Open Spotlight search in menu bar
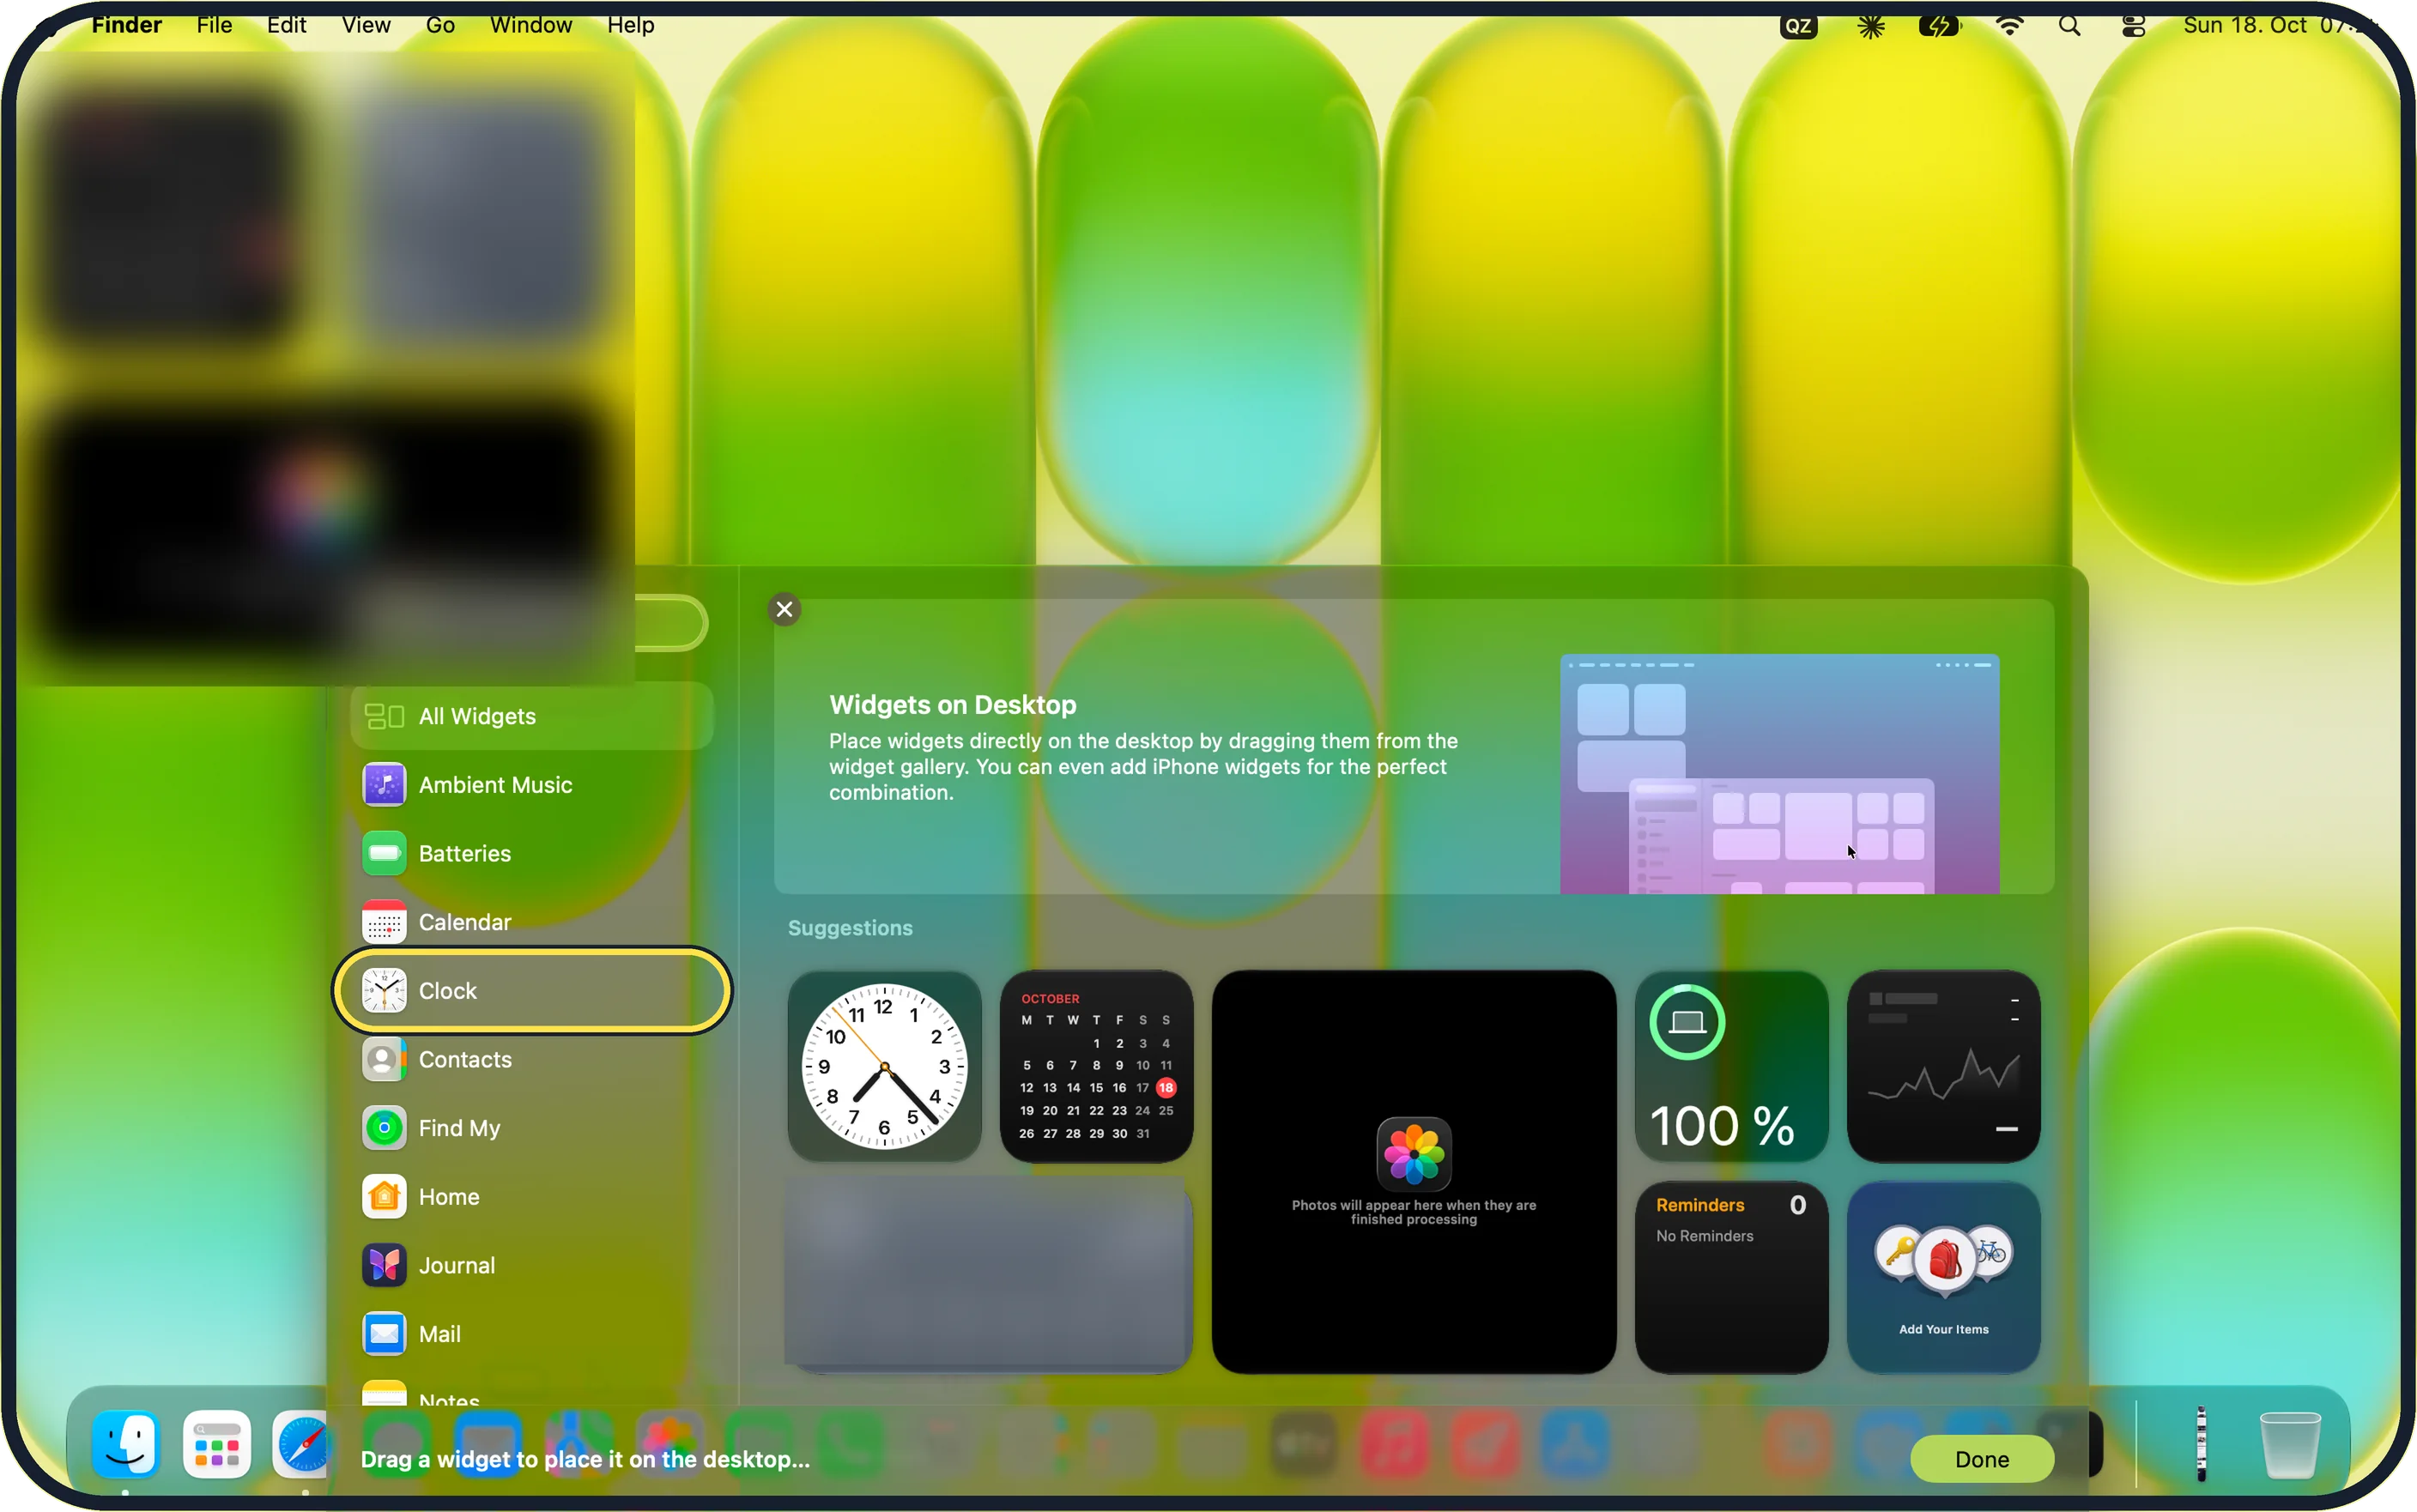 (x=2069, y=26)
